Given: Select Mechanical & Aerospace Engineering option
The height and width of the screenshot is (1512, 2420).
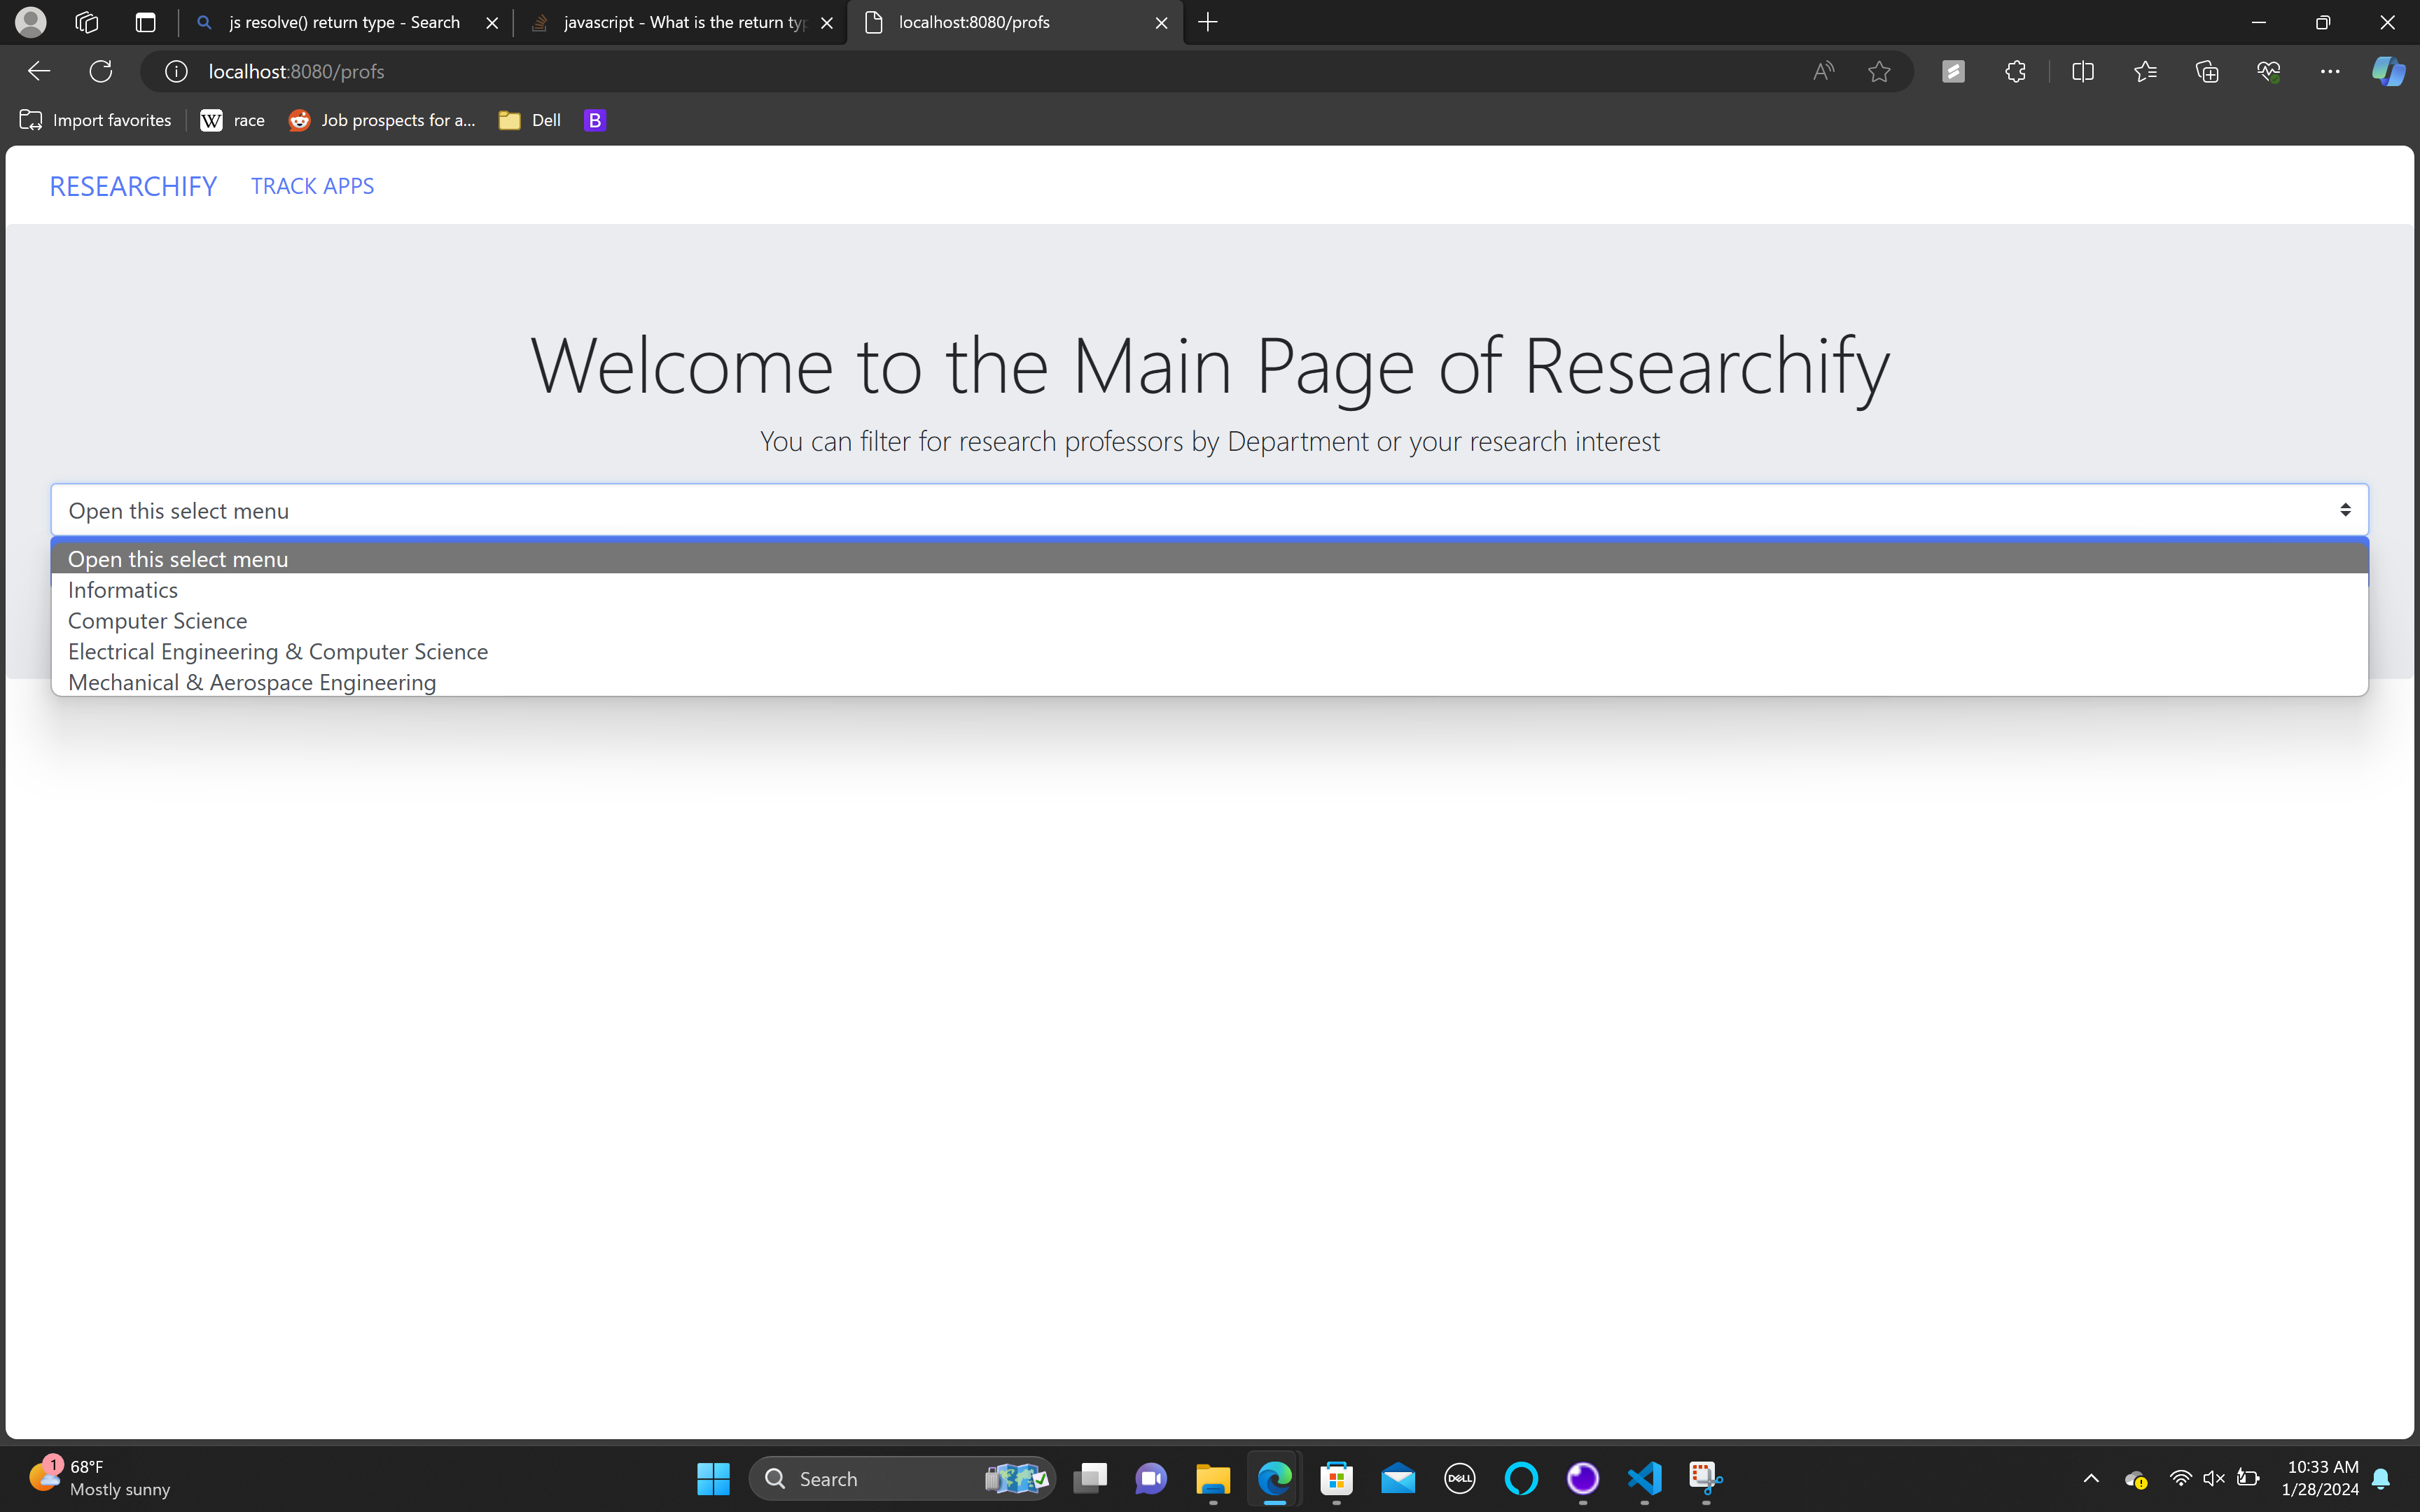Looking at the screenshot, I should click(252, 682).
